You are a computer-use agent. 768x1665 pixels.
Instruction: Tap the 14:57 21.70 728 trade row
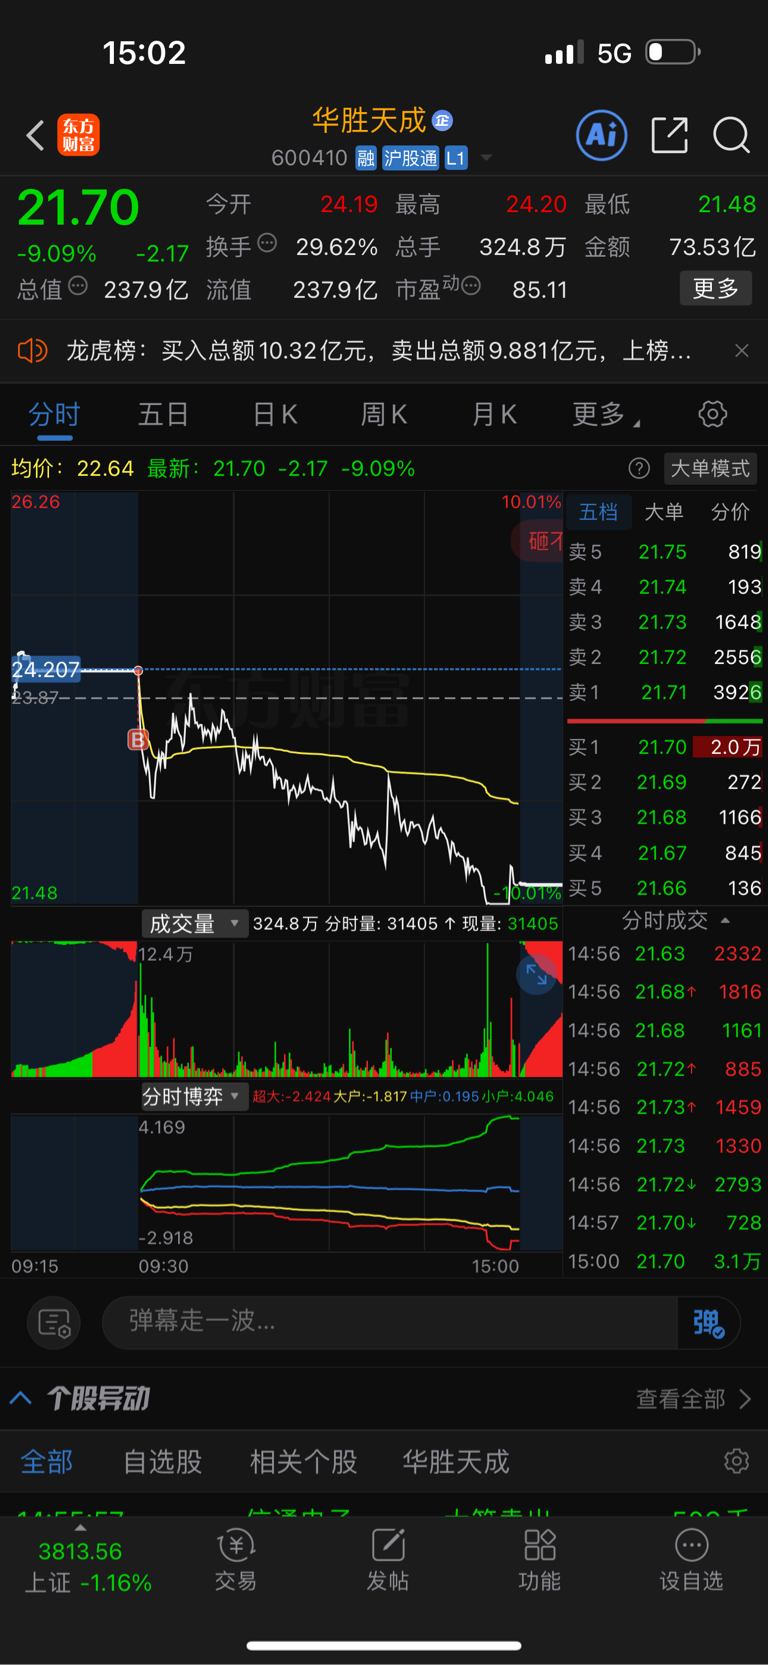click(665, 1222)
